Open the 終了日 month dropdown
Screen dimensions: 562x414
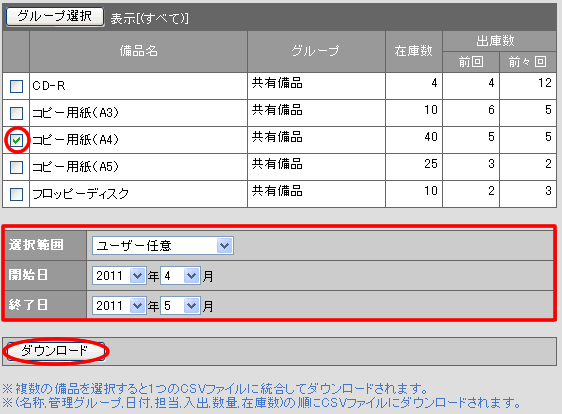pyautogui.click(x=180, y=306)
